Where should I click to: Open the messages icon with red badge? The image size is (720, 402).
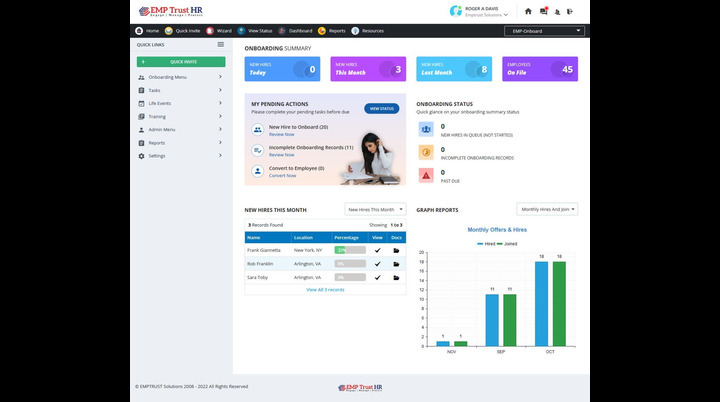point(544,12)
